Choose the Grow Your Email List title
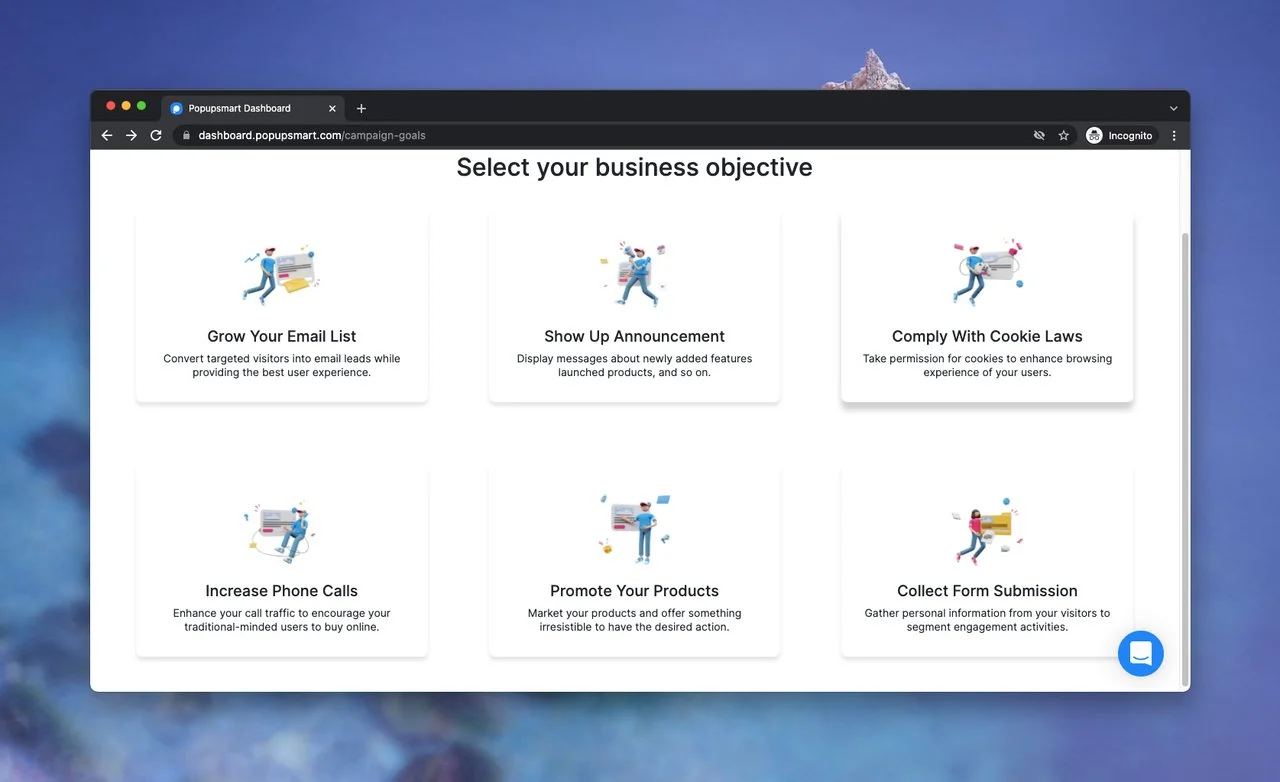Screen dimensions: 1280x782 [x=281, y=336]
